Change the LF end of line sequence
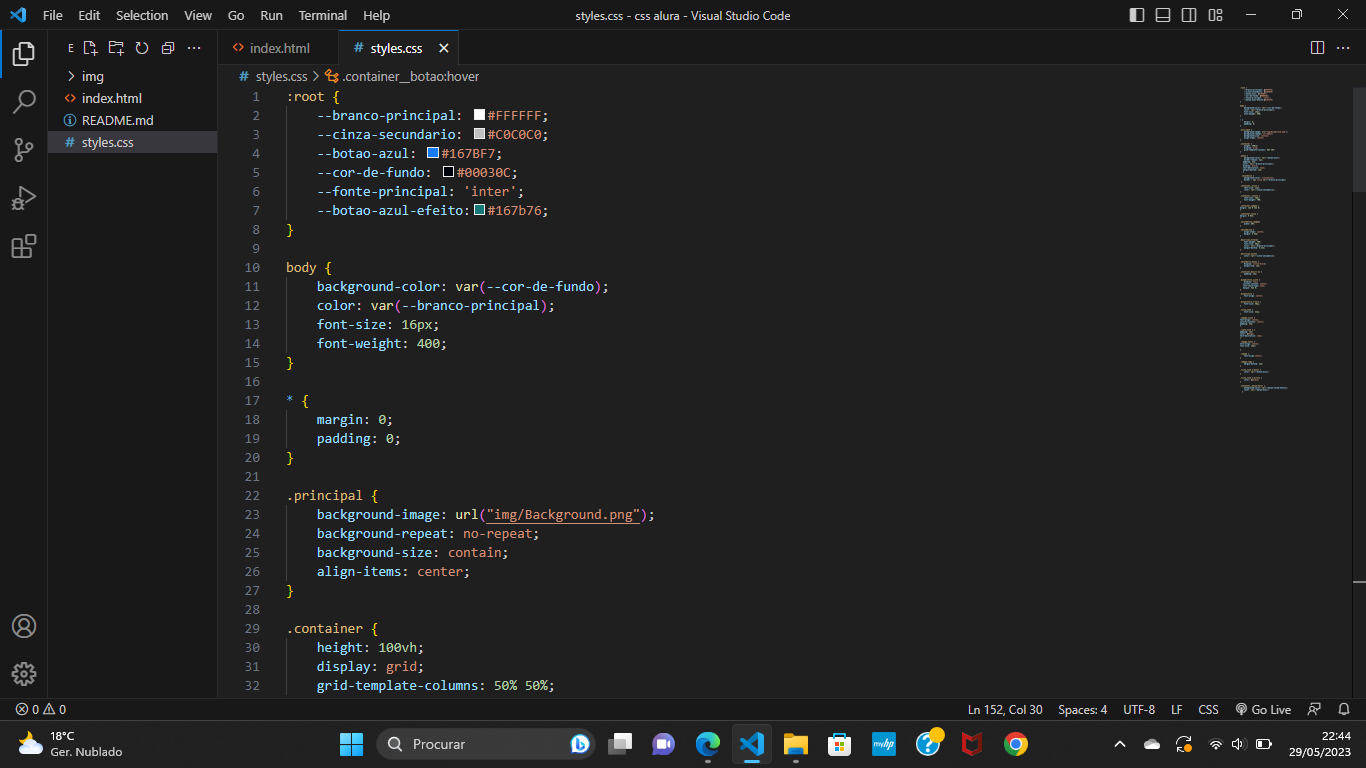 tap(1177, 710)
